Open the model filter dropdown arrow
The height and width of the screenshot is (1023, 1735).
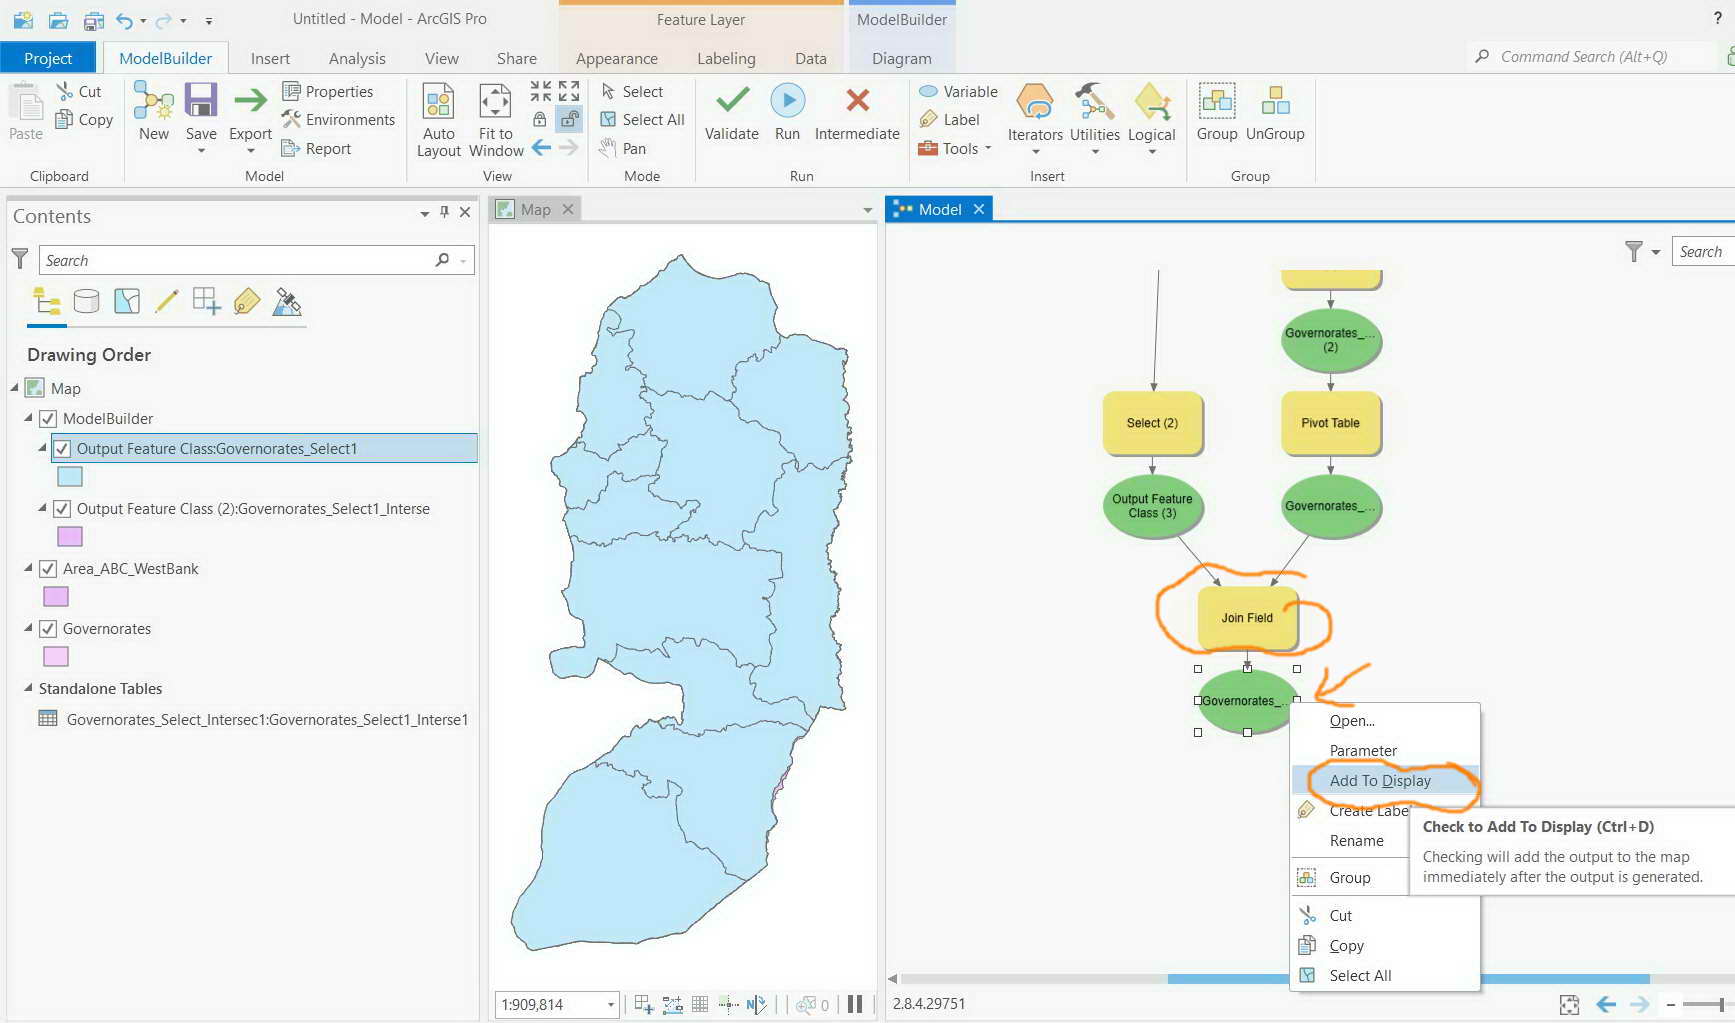click(1656, 252)
